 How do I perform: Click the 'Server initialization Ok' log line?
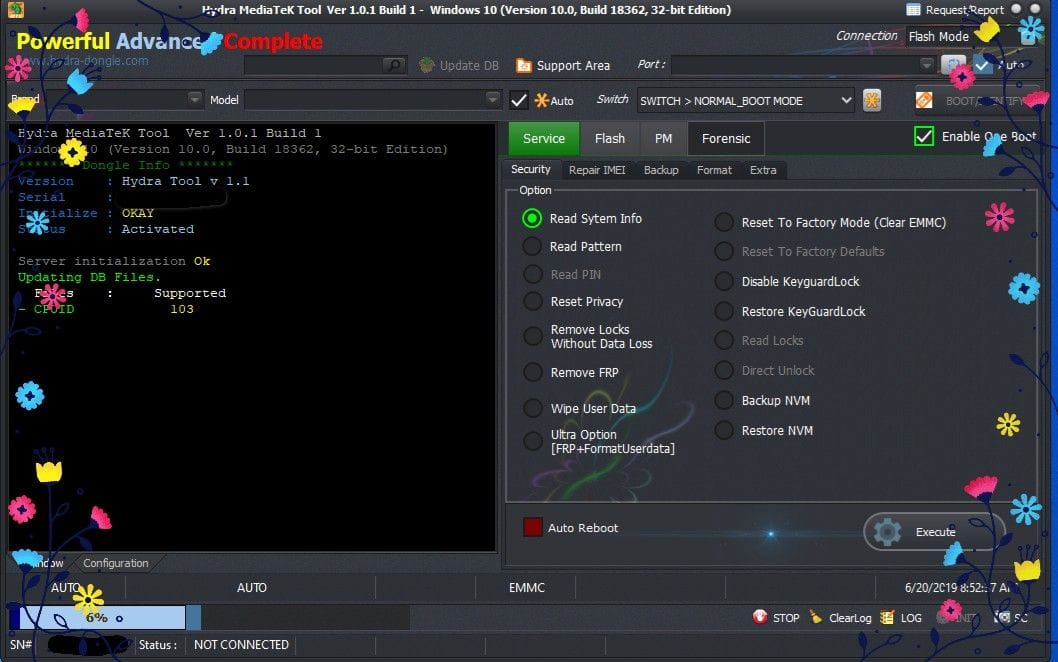114,261
